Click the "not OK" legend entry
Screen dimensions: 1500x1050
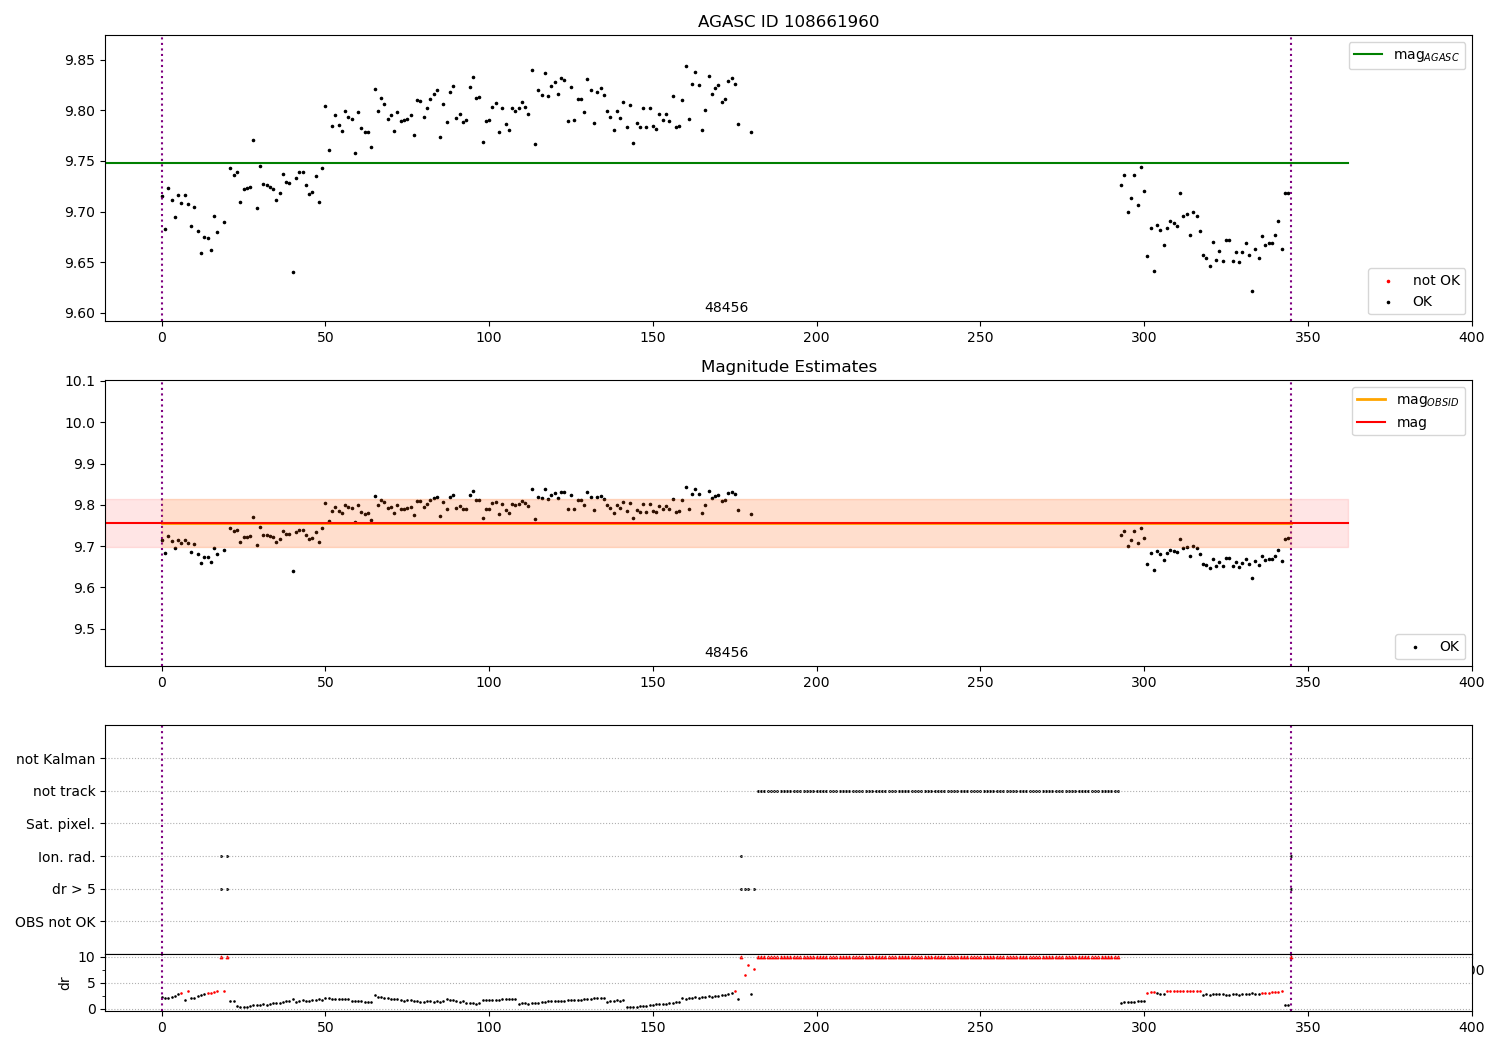1436,281
